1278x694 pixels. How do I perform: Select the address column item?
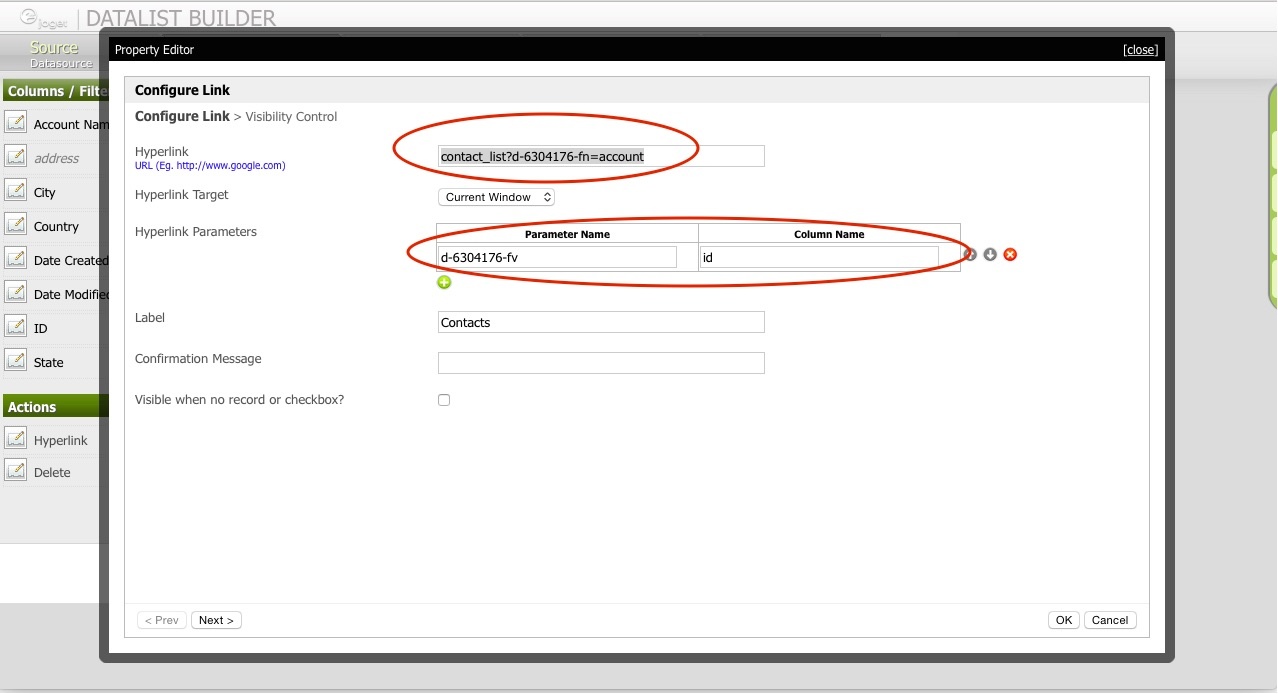tap(56, 158)
